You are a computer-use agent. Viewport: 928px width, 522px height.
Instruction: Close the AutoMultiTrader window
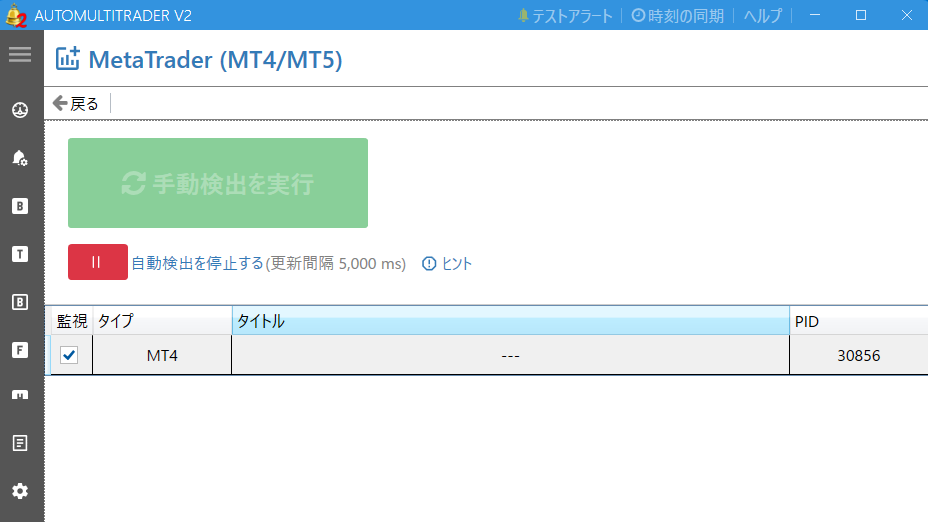tap(907, 15)
